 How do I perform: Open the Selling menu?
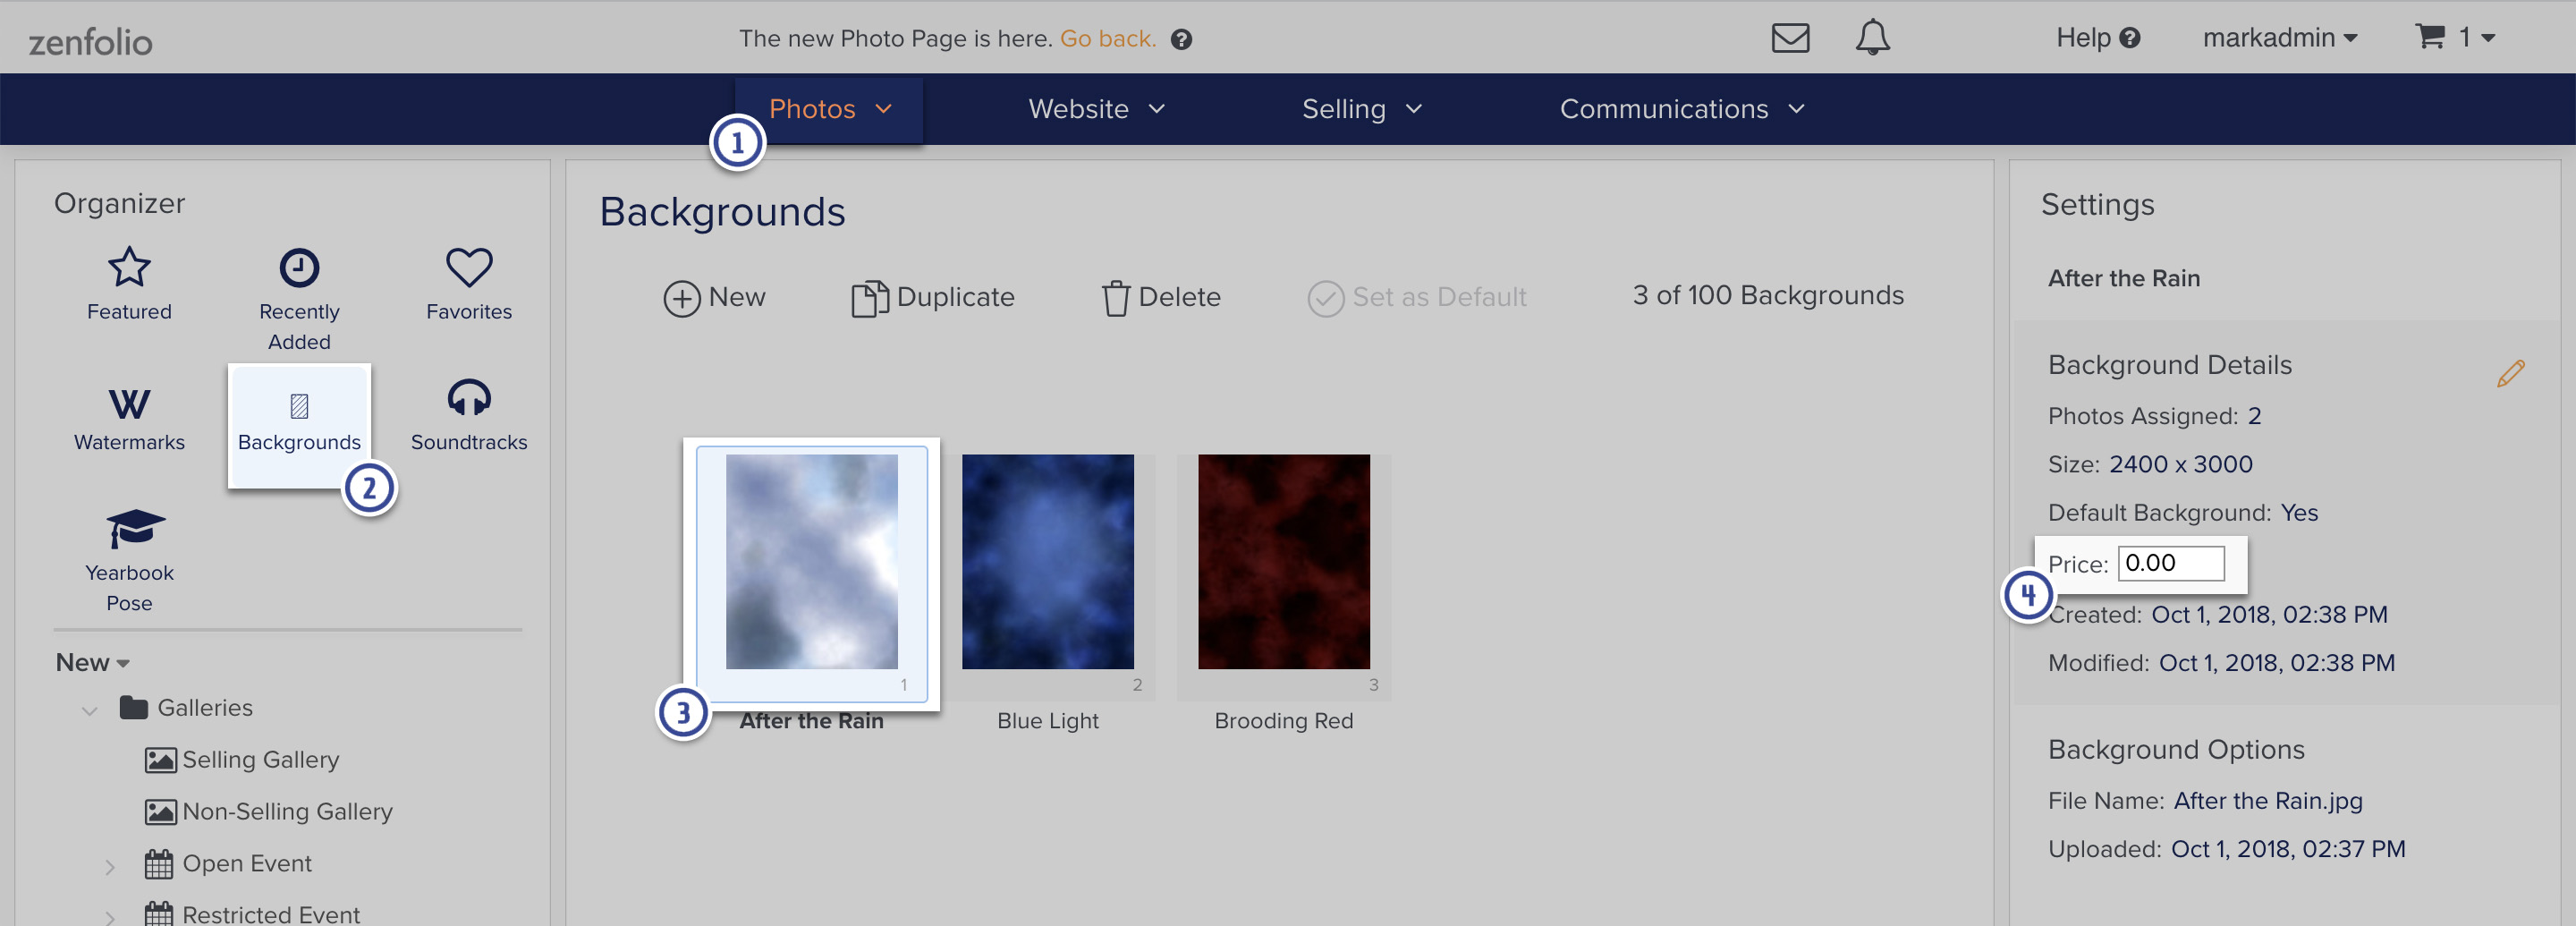point(1361,109)
